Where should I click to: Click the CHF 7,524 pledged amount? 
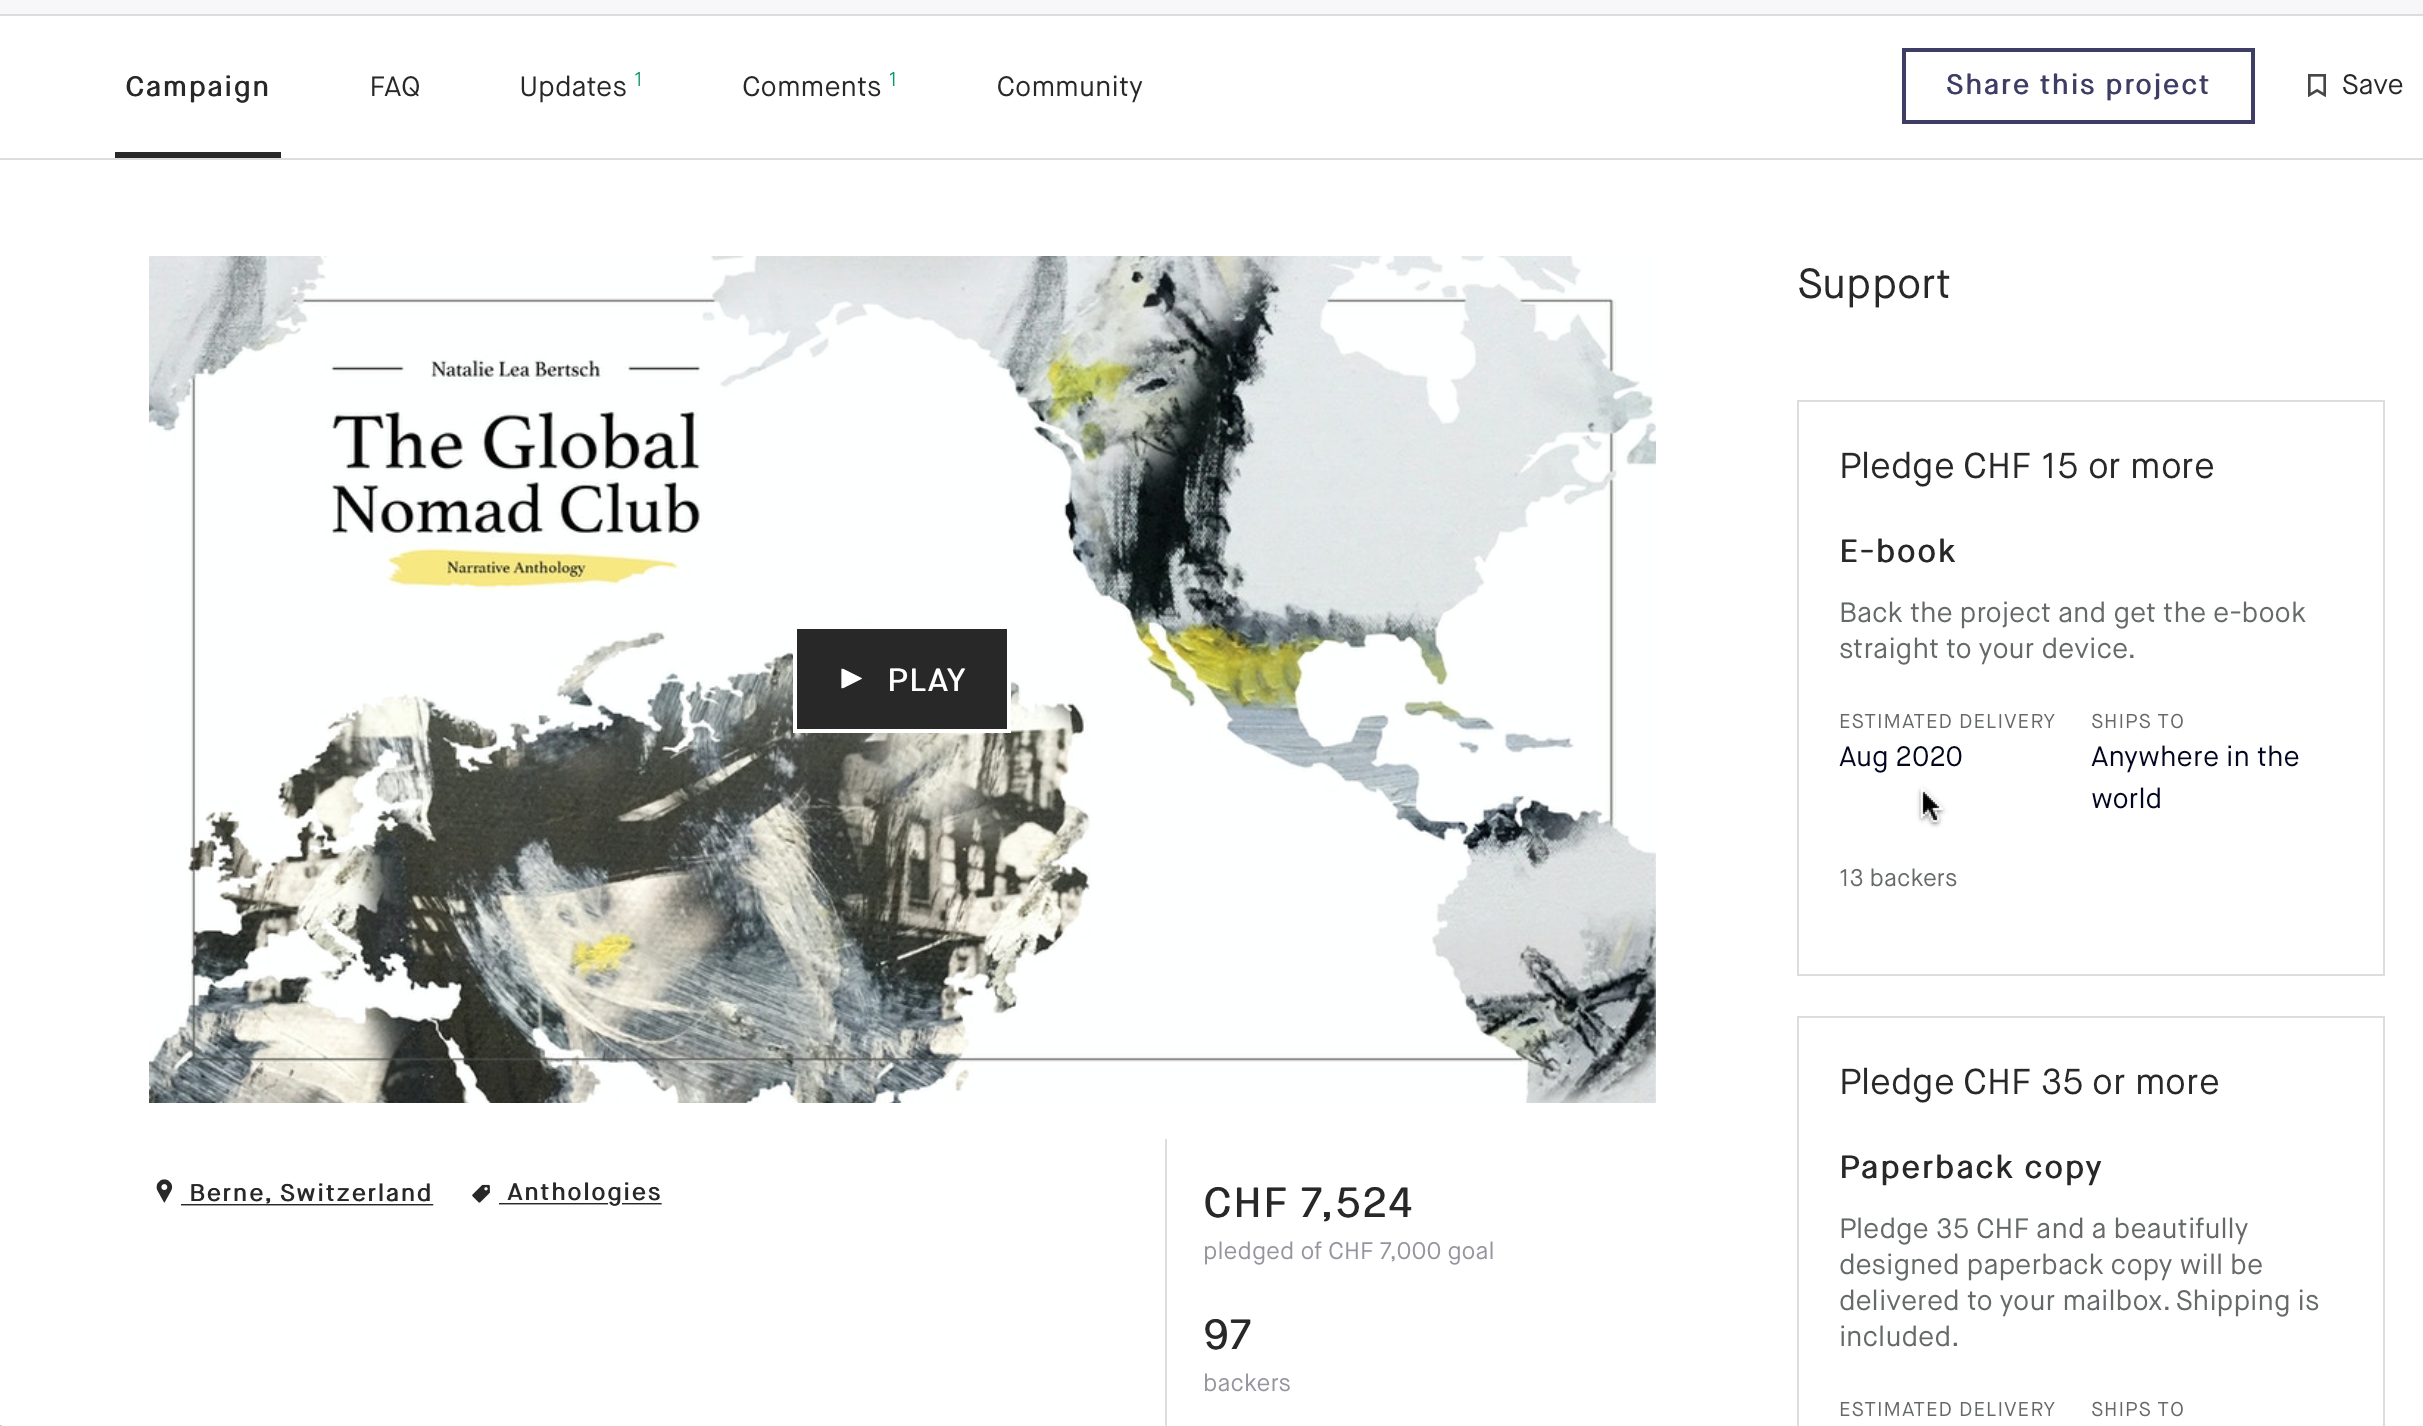click(1307, 1203)
